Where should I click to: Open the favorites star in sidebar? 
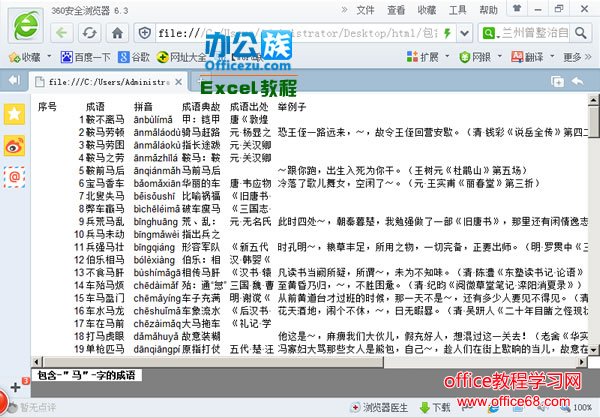click(15, 114)
